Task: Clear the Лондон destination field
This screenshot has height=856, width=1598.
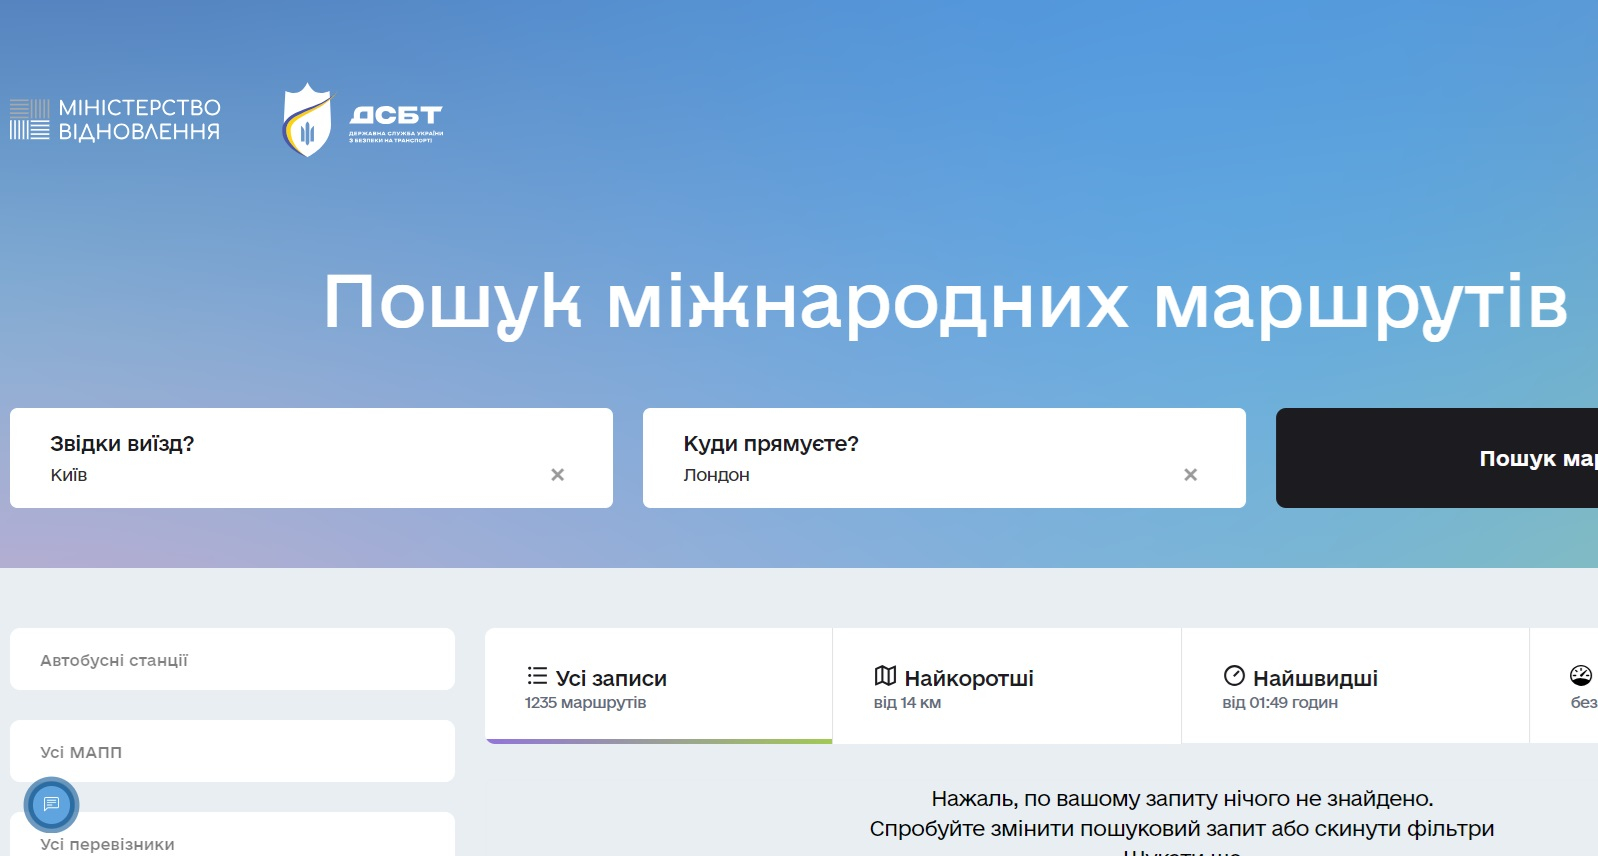Action: [x=1190, y=475]
